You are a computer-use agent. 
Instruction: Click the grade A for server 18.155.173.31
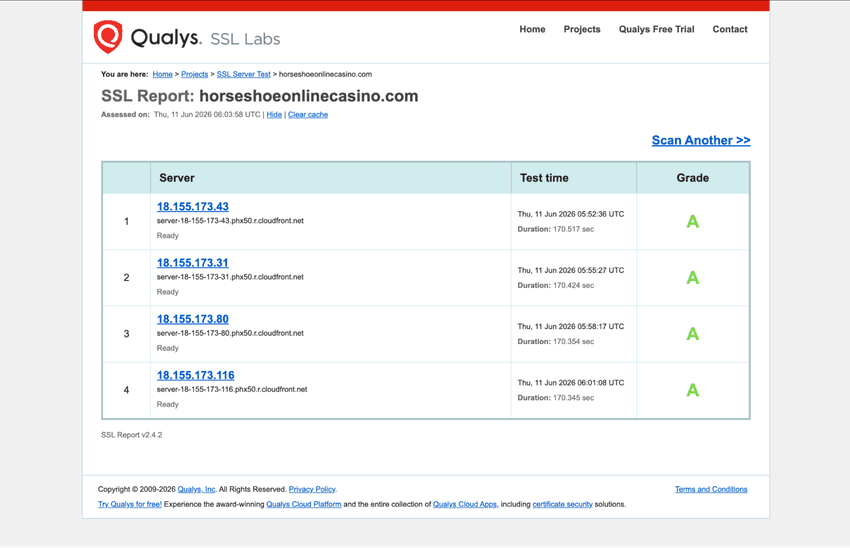[x=693, y=278]
